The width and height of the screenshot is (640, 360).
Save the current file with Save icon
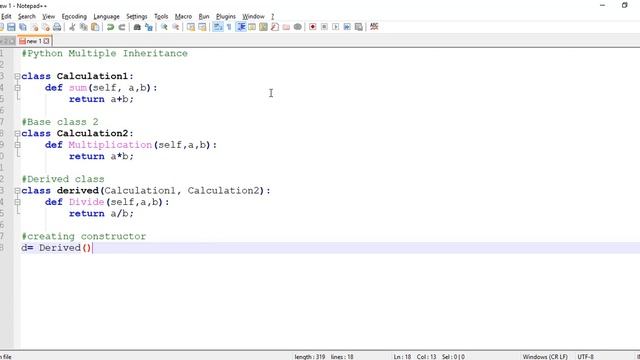[x=11, y=27]
